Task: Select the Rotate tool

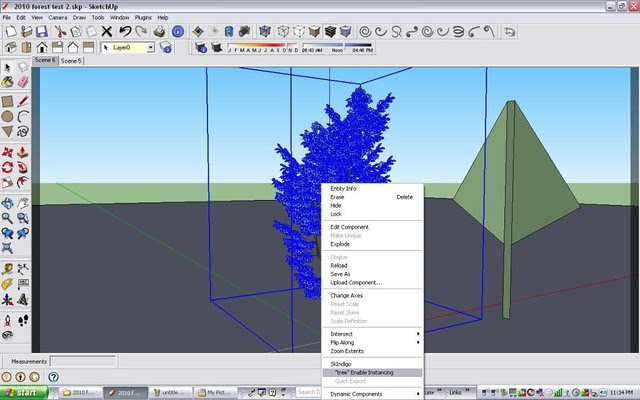Action: tap(7, 167)
